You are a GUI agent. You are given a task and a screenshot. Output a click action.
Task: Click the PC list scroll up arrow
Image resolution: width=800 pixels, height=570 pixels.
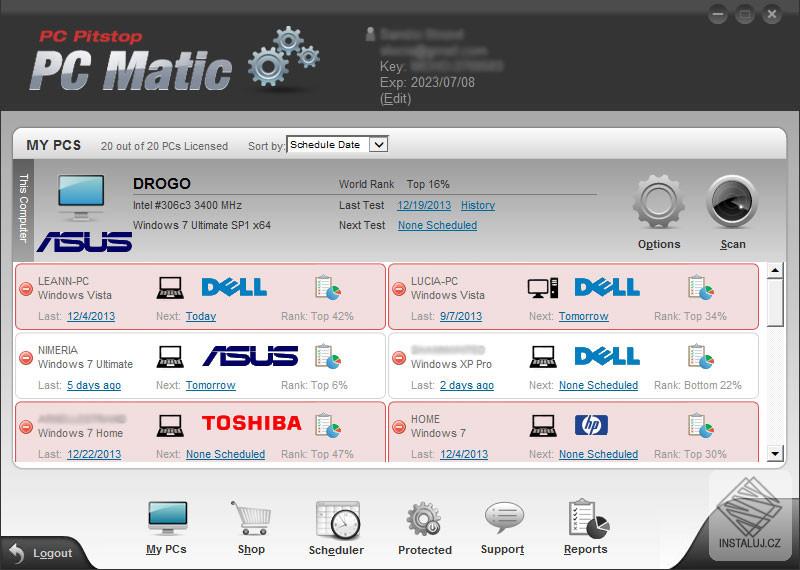(775, 270)
